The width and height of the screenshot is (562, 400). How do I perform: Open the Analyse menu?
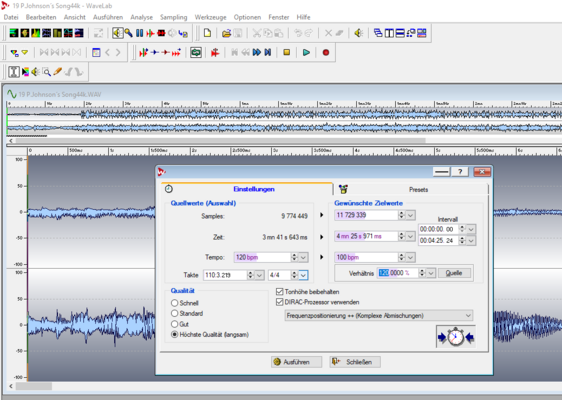click(x=141, y=17)
